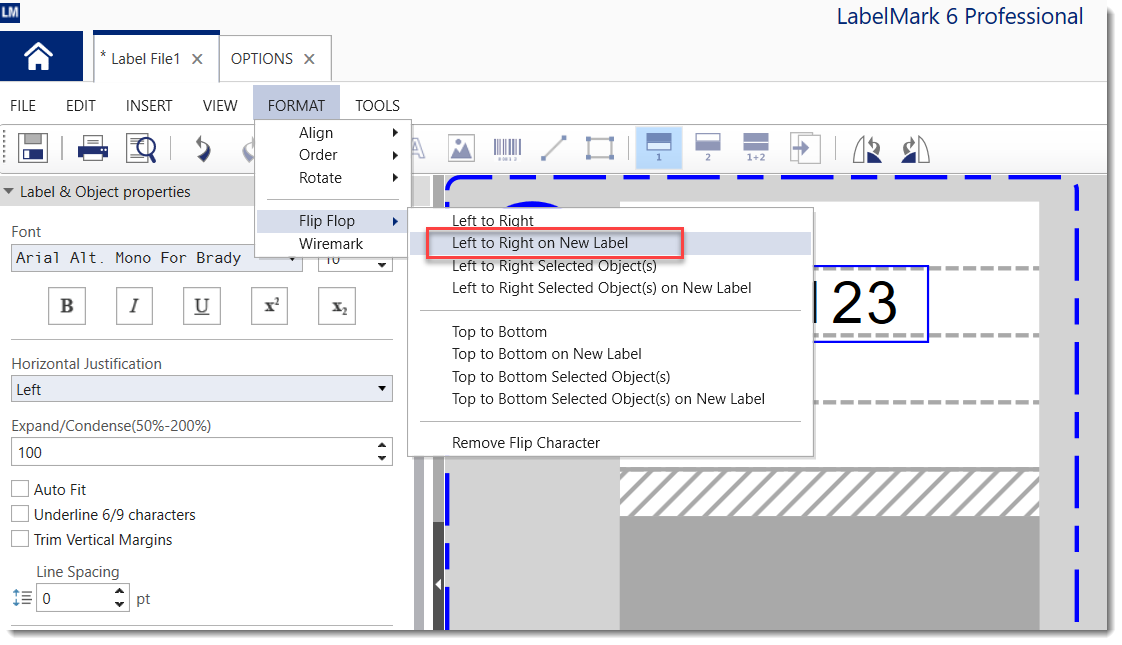Image resolution: width=1122 pixels, height=645 pixels.
Task: Toggle Trim Vertical Margins checkbox
Action: tap(20, 540)
